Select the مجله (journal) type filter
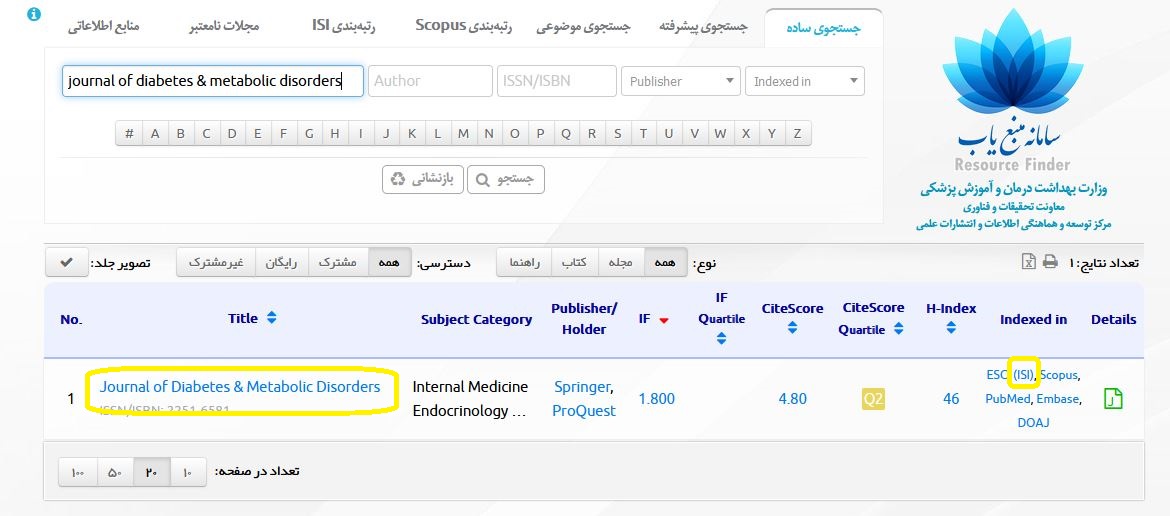1170x516 pixels. [x=620, y=262]
